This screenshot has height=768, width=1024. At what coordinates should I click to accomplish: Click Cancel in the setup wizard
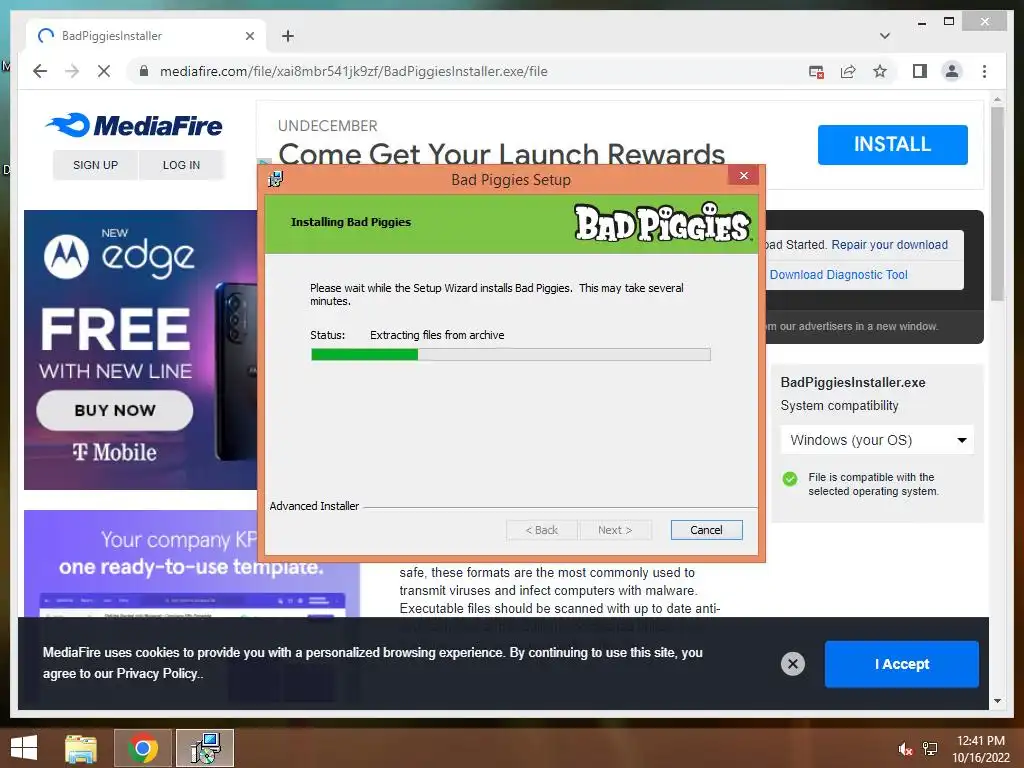coord(706,530)
